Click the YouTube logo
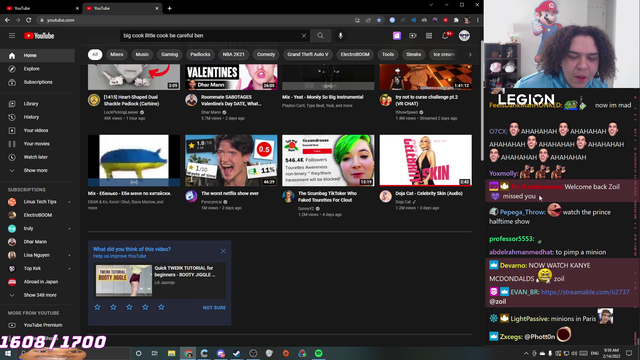The image size is (640, 360). 39,36
